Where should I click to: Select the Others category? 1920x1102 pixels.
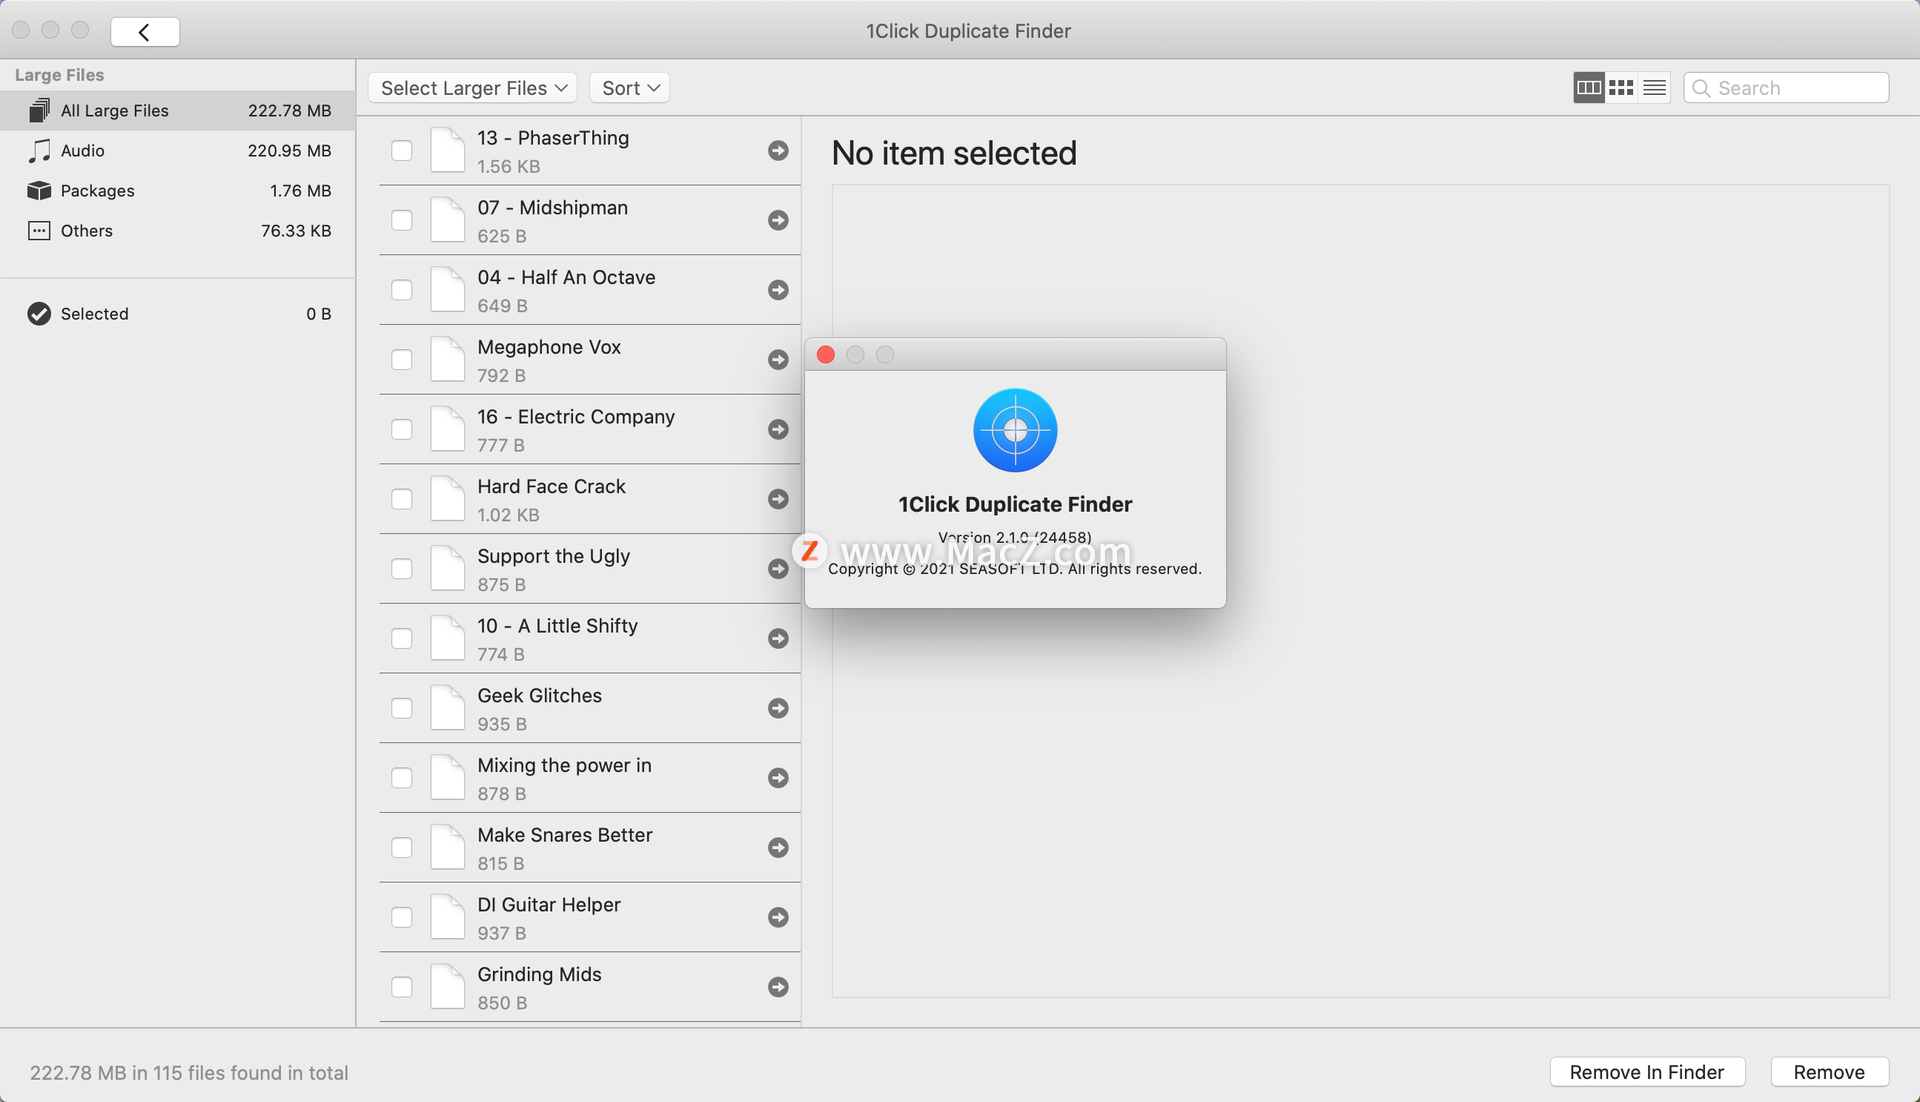pyautogui.click(x=178, y=231)
